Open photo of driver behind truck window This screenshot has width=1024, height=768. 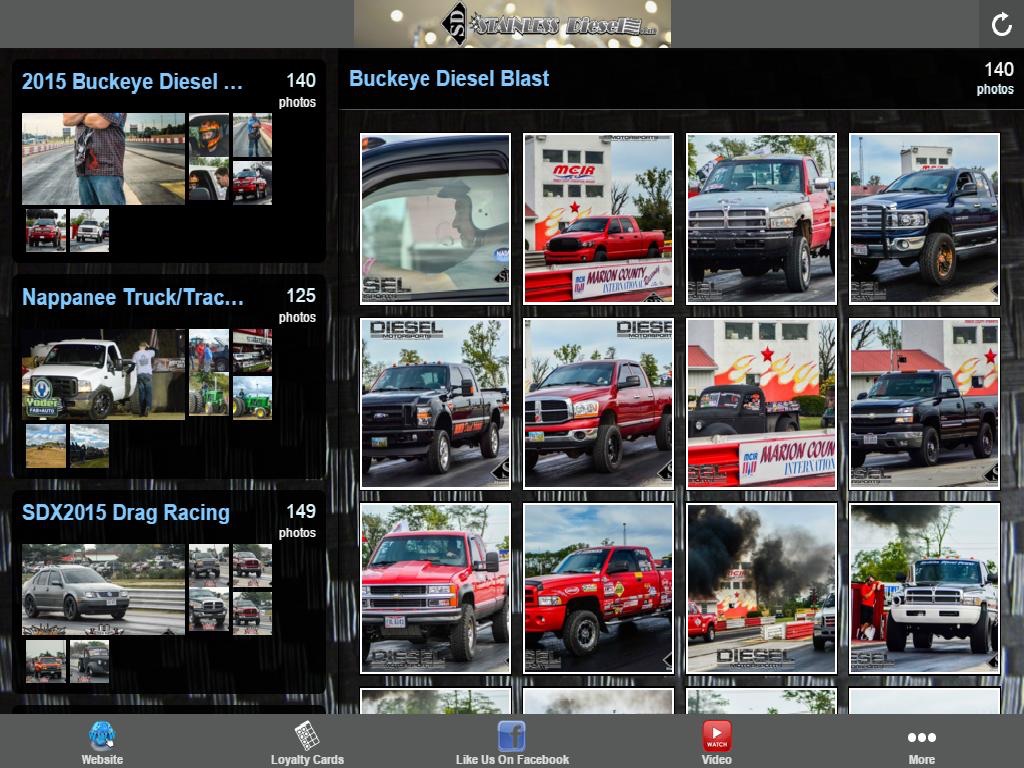[436, 219]
